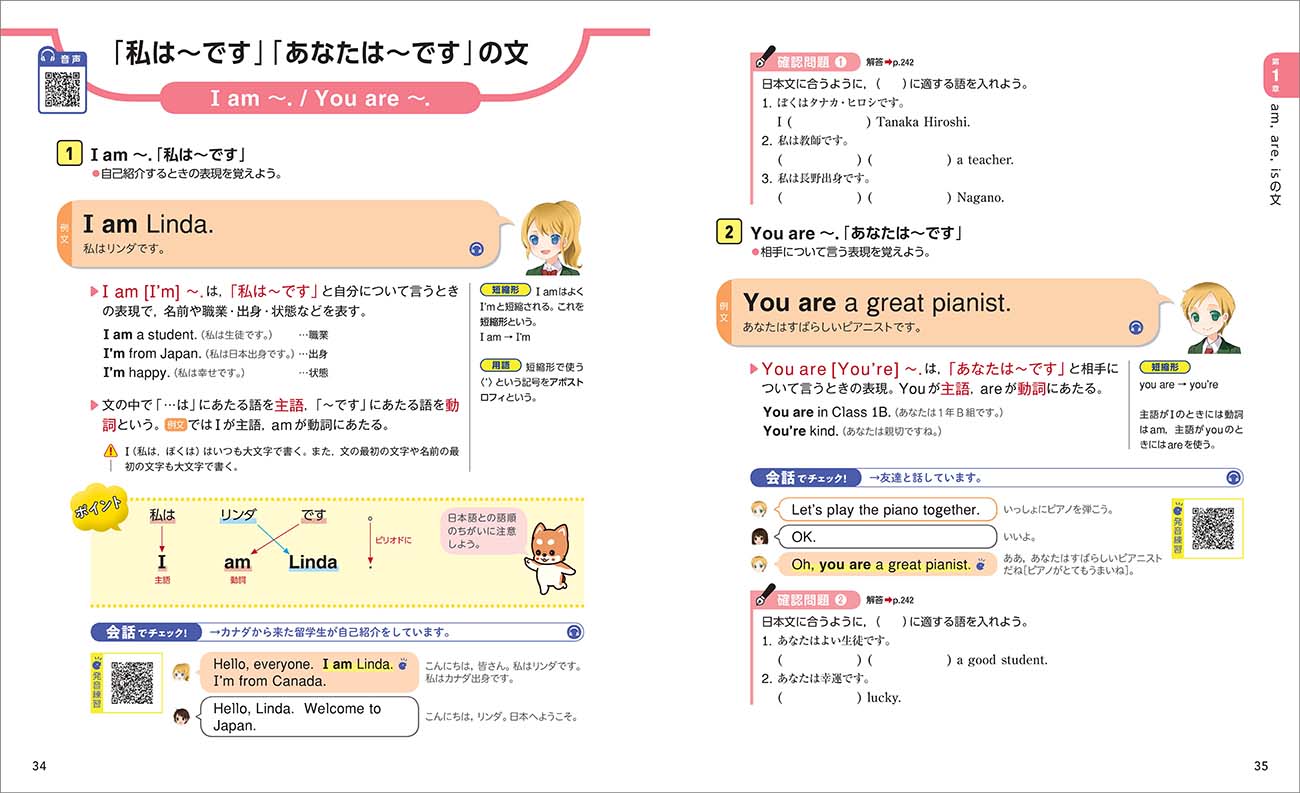The image size is (1300, 793).
Task: Open the 発音練習 QR code beside the piano dialogue
Action: coord(1212,526)
